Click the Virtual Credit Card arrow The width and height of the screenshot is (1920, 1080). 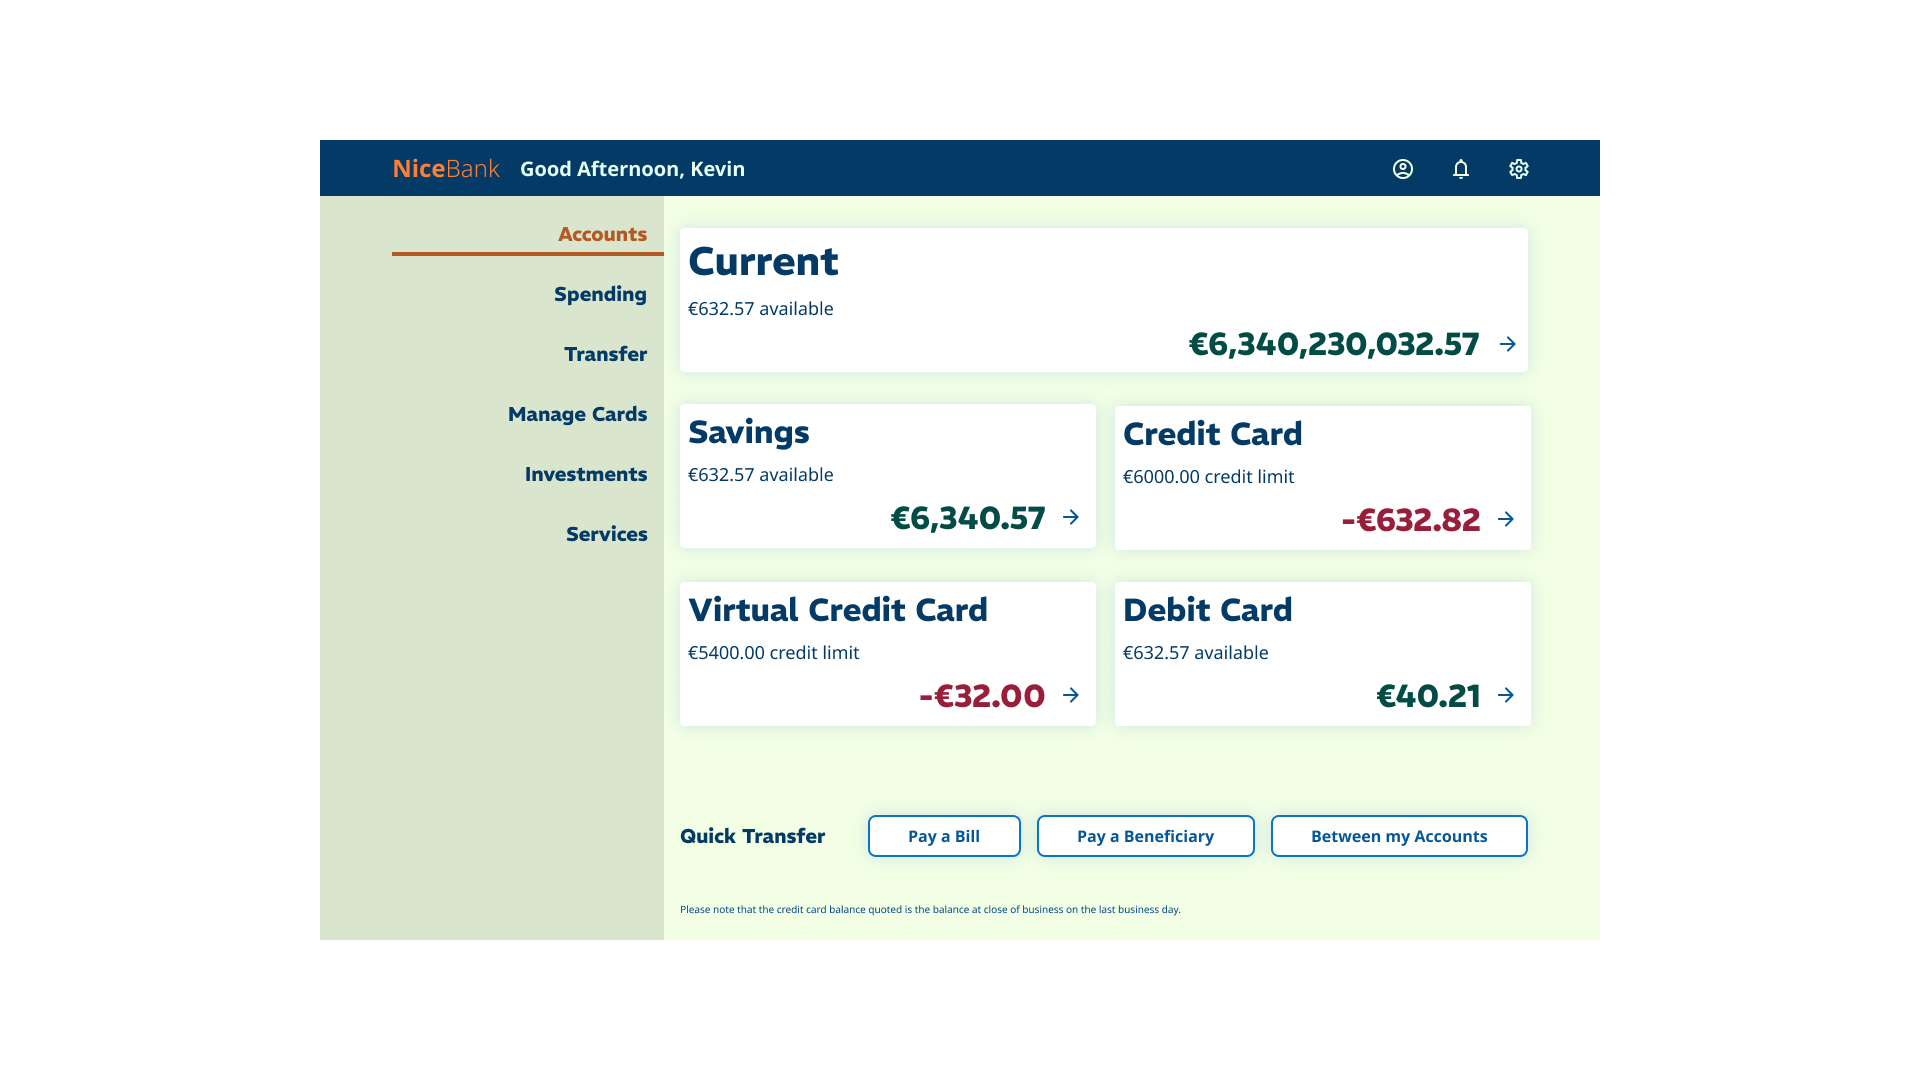pos(1071,695)
